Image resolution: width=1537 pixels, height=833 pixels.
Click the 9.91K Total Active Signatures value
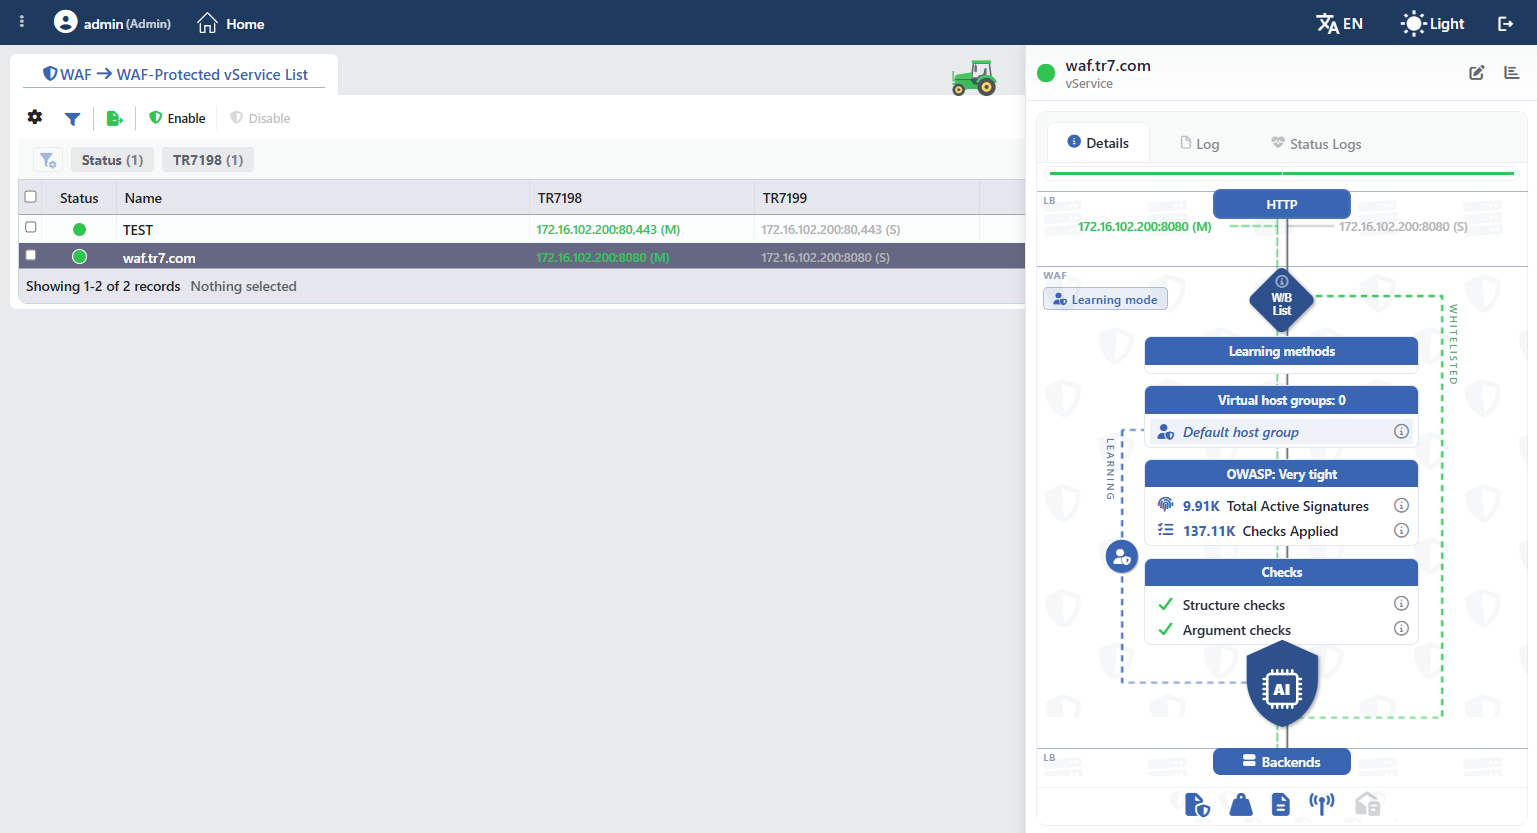[x=1201, y=506]
